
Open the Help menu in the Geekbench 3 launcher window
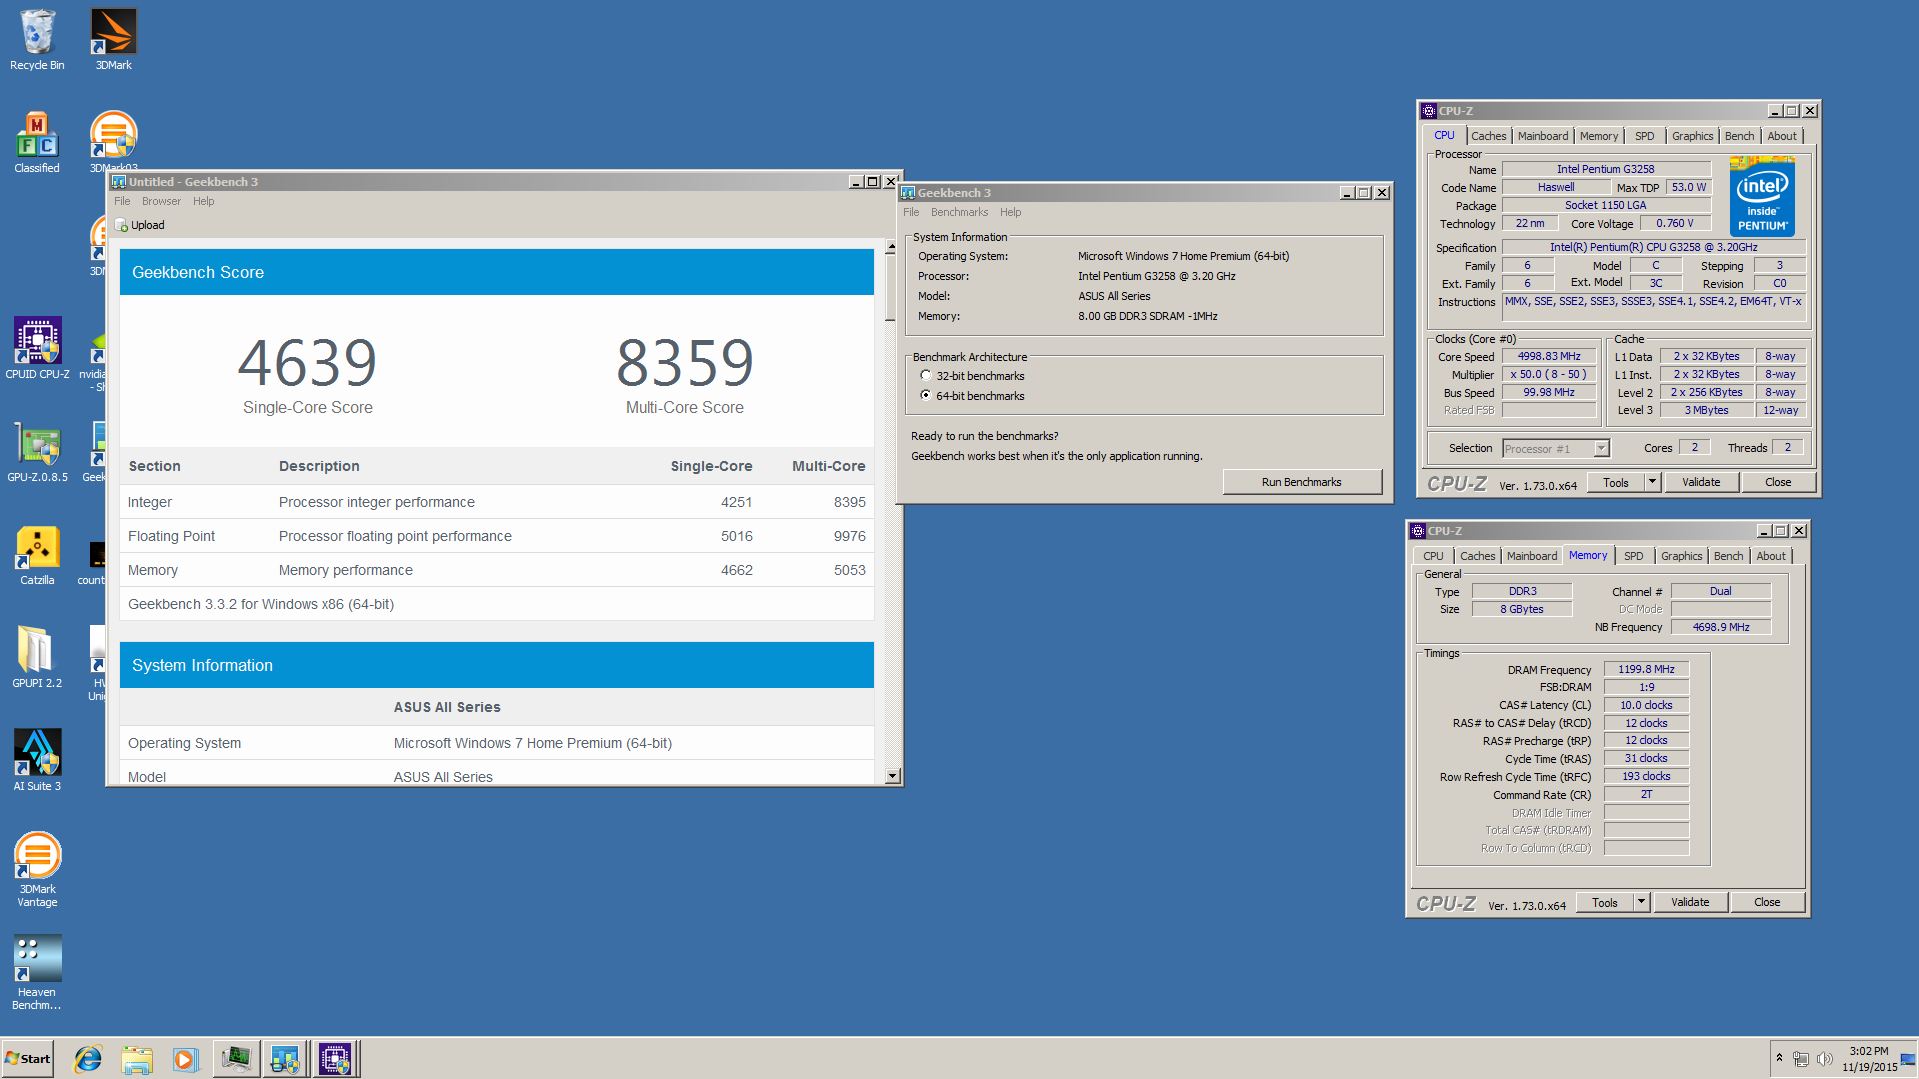[x=1011, y=212]
